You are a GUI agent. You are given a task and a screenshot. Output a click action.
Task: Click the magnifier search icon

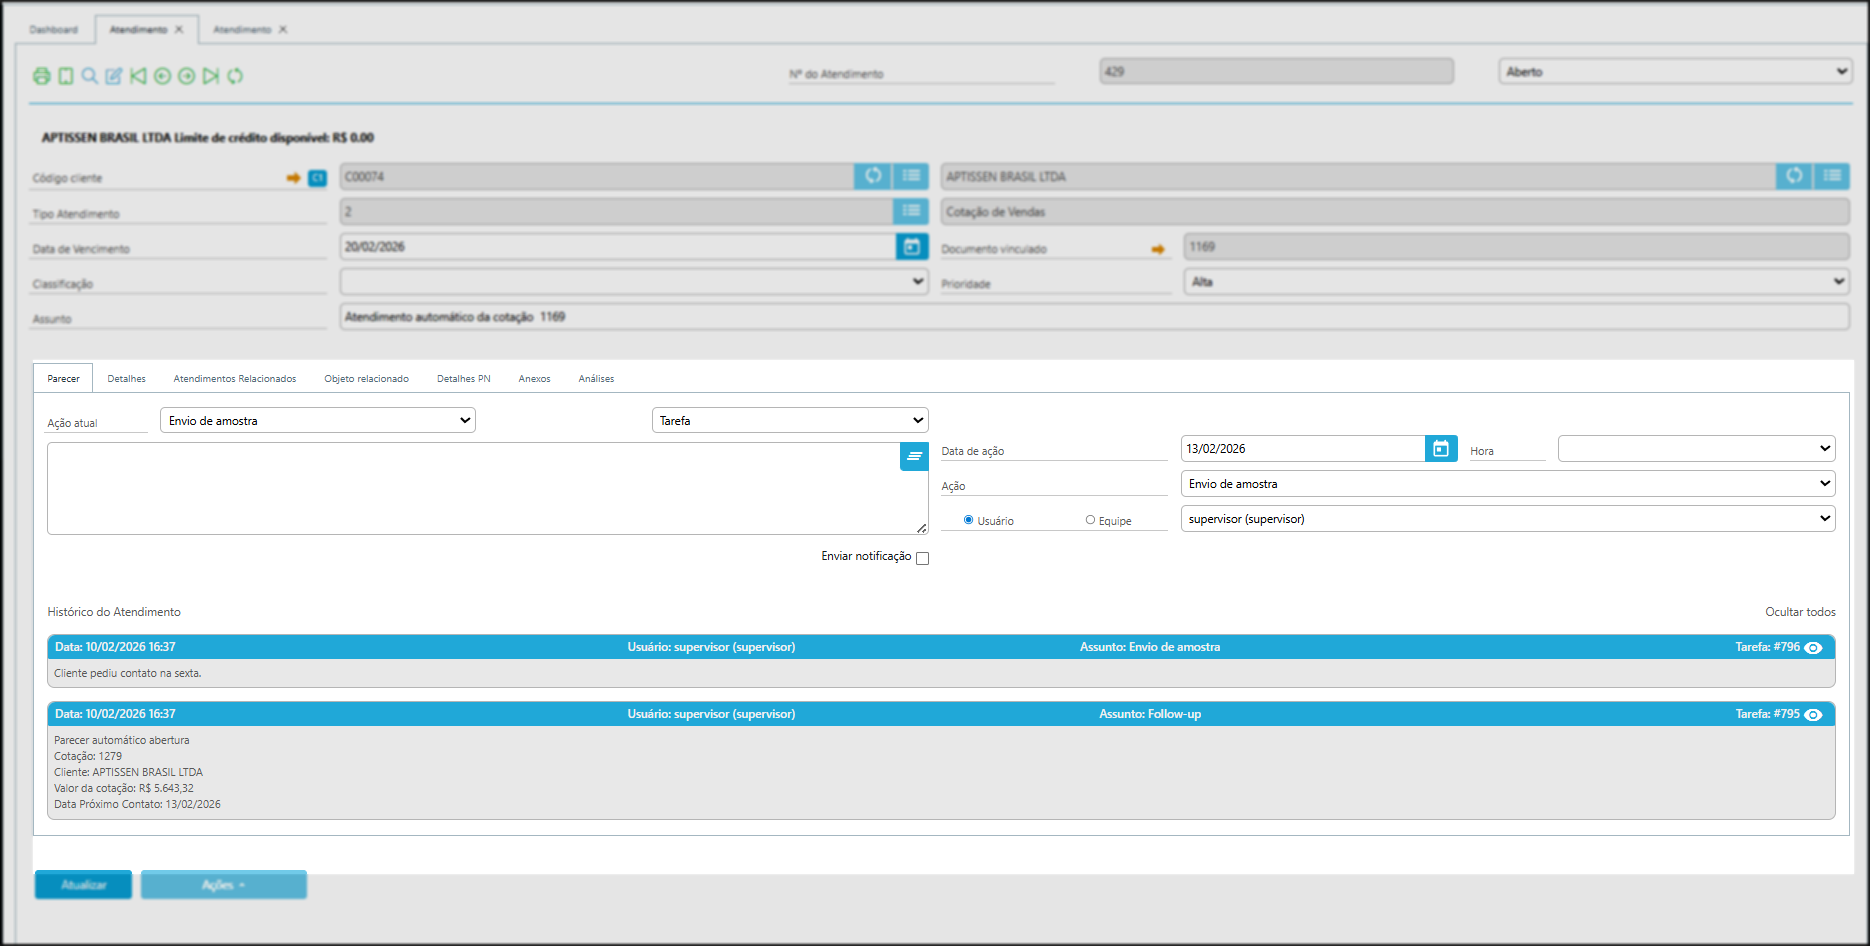(x=90, y=76)
